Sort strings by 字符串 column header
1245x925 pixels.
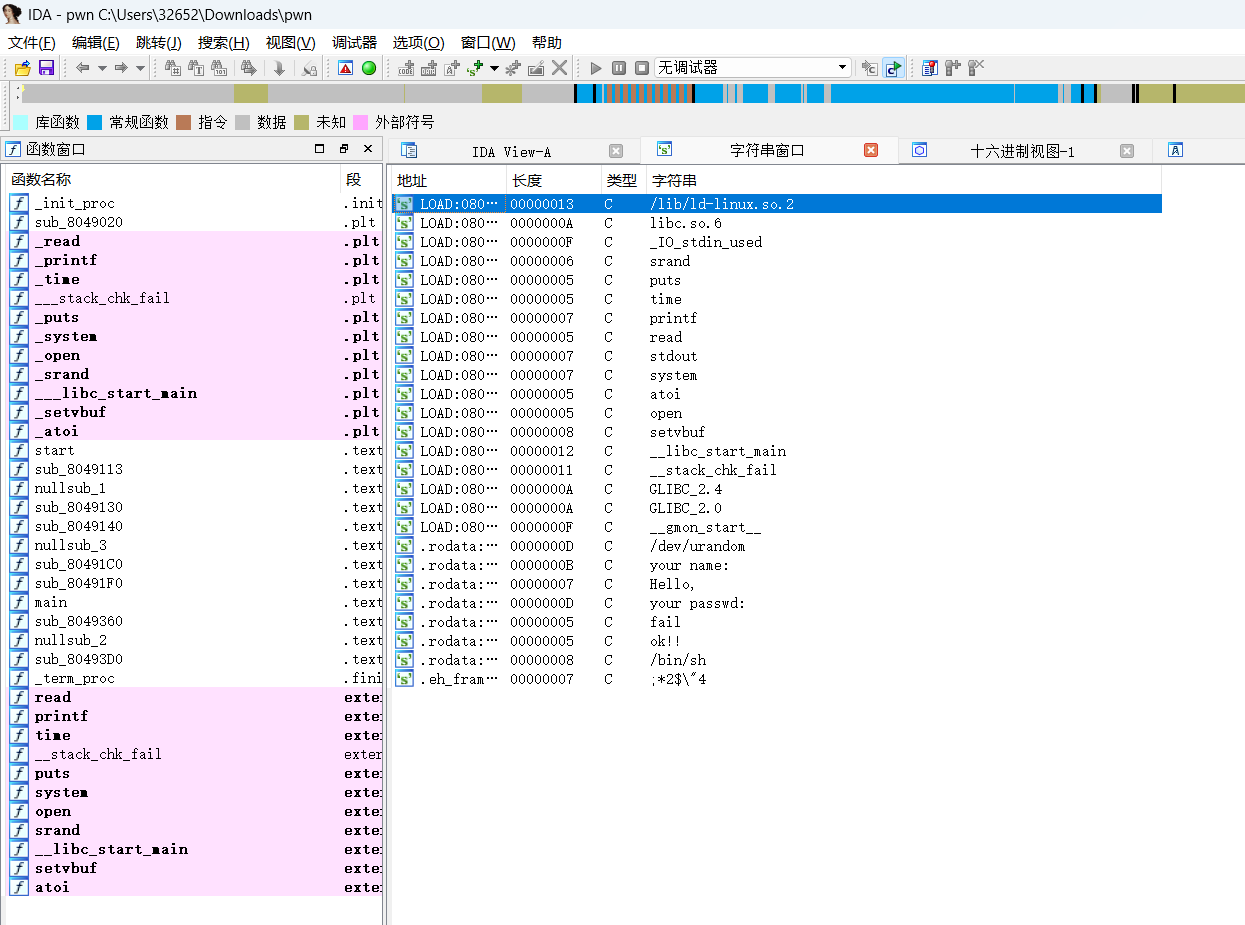click(x=902, y=180)
